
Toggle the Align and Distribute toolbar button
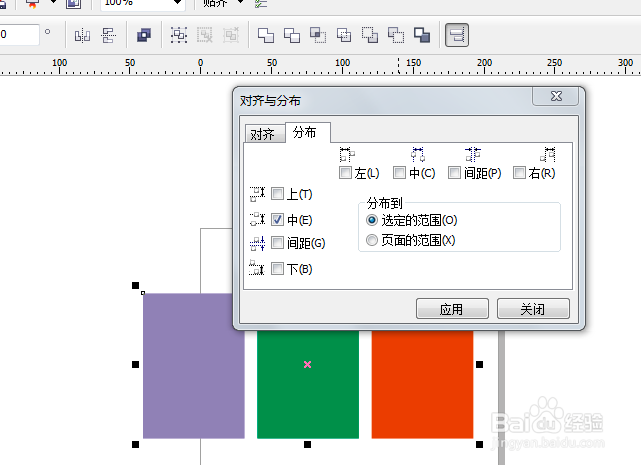[x=457, y=35]
